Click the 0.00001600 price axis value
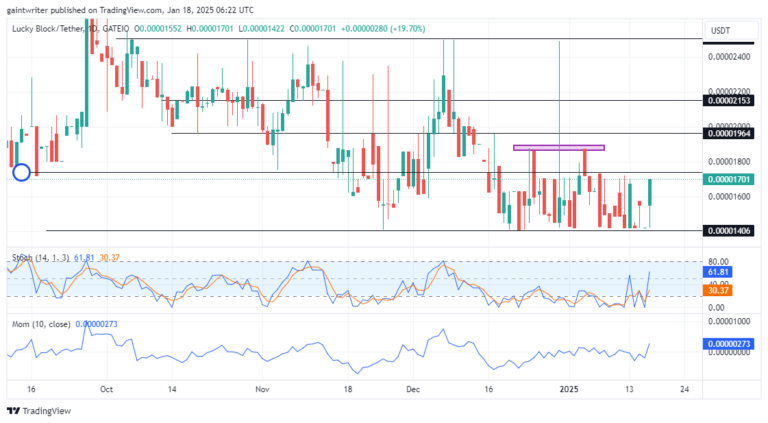The width and height of the screenshot is (768, 423). point(729,197)
